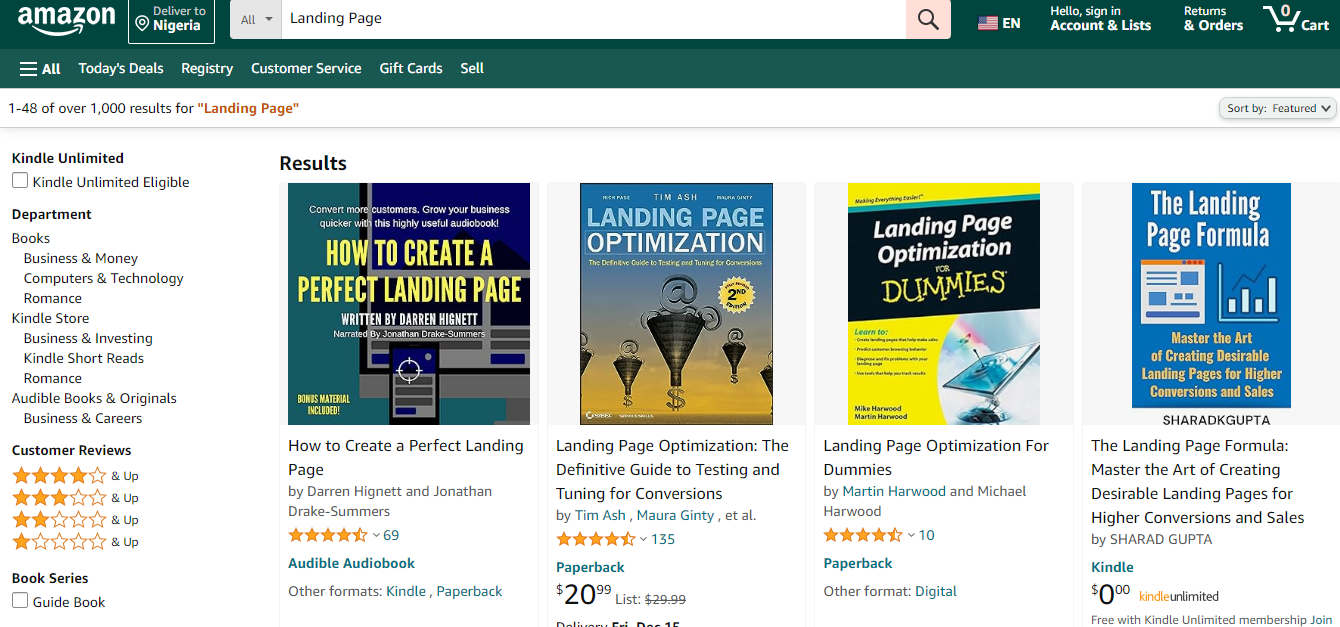1340x627 pixels.
Task: Filter reviews by 2 stars & up
Action: point(75,520)
